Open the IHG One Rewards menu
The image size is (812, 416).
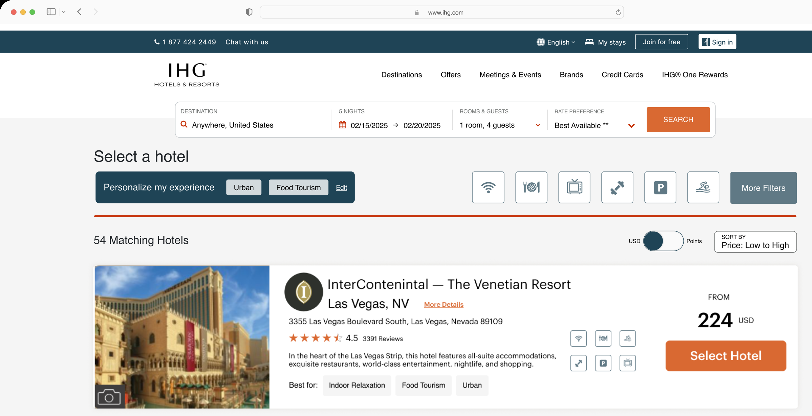coord(695,75)
